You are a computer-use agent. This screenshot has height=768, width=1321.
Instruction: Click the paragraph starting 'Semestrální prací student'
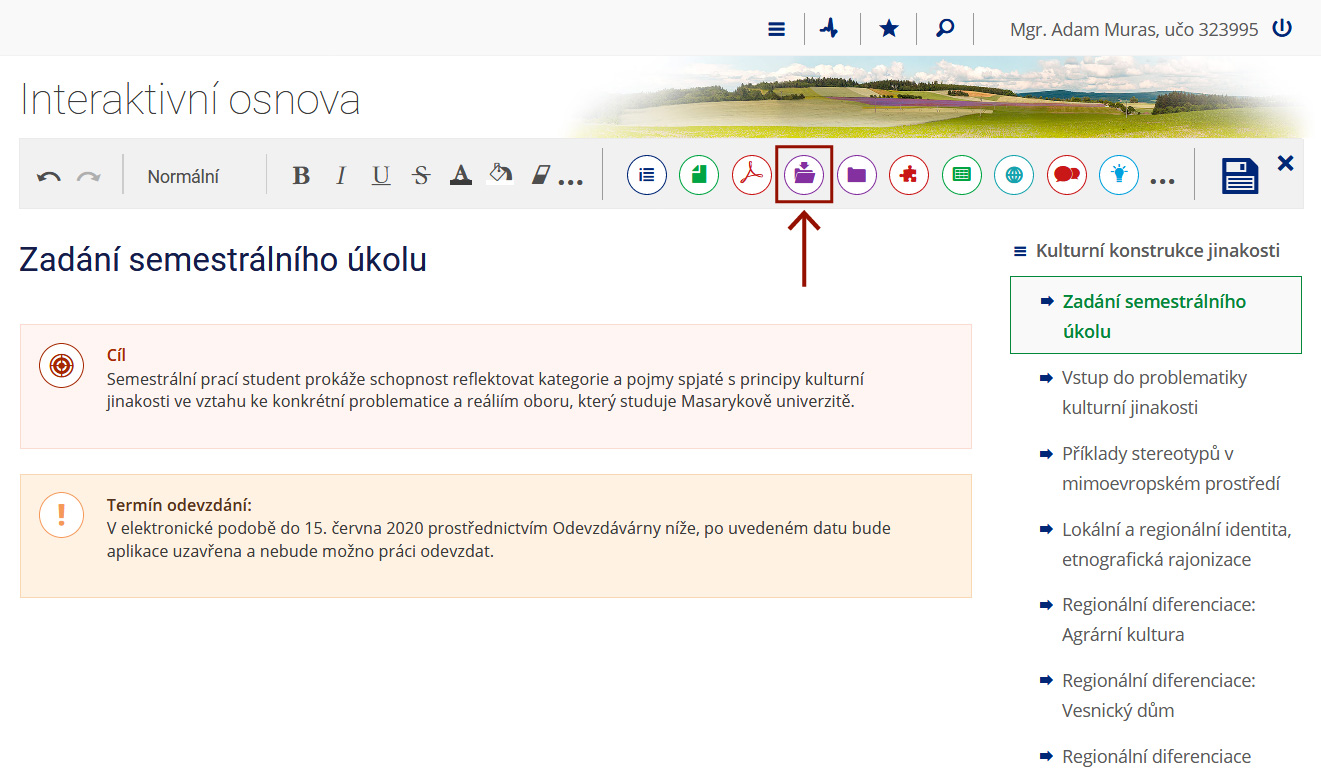(485, 391)
